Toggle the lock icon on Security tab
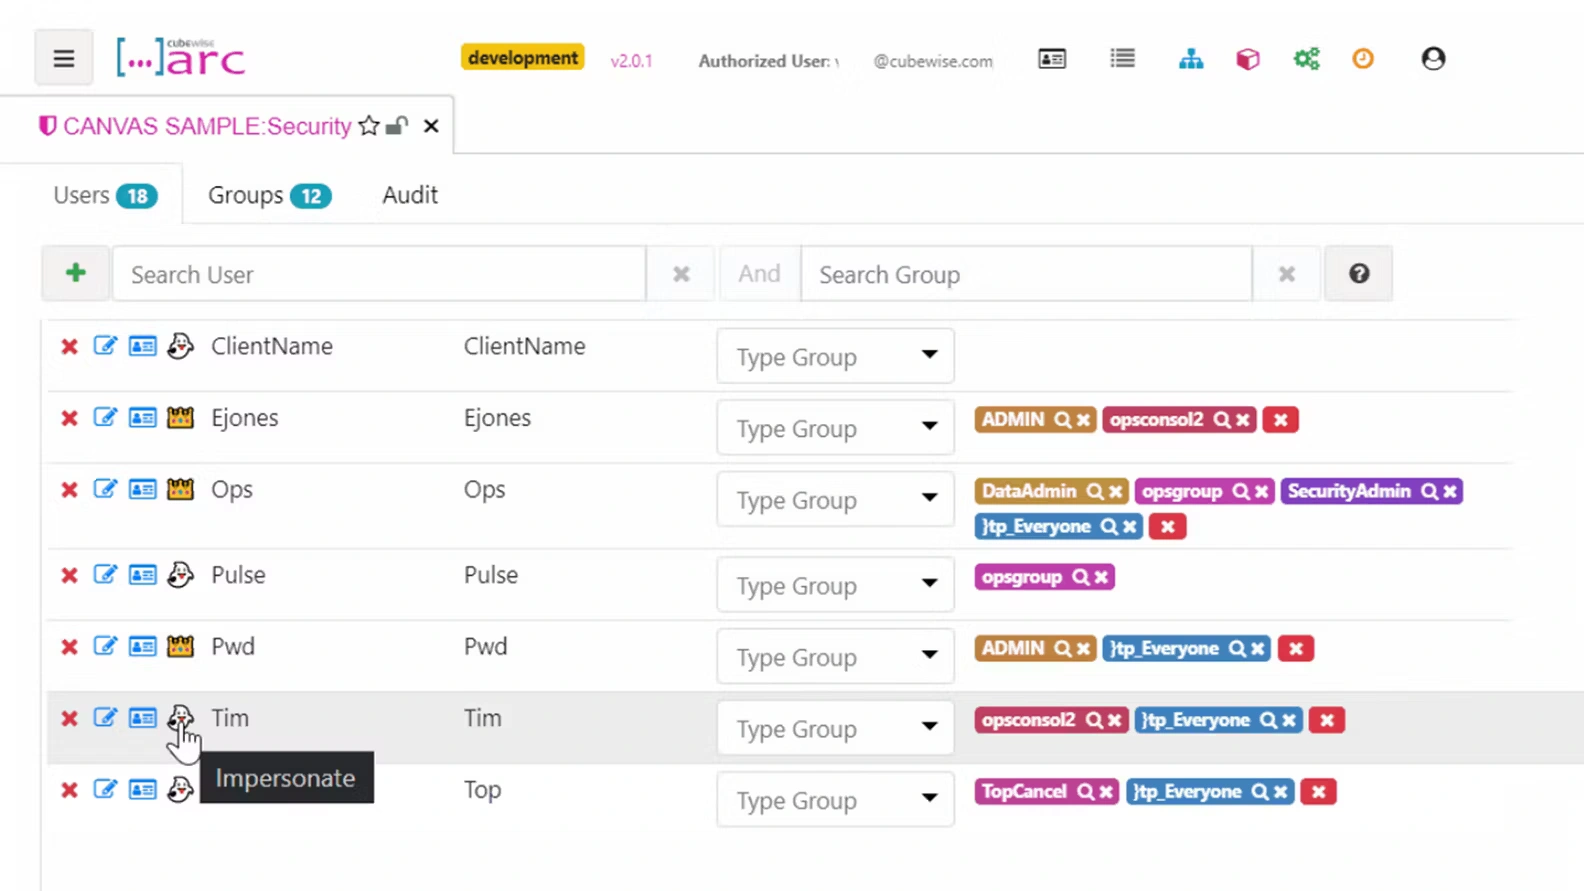 397,126
